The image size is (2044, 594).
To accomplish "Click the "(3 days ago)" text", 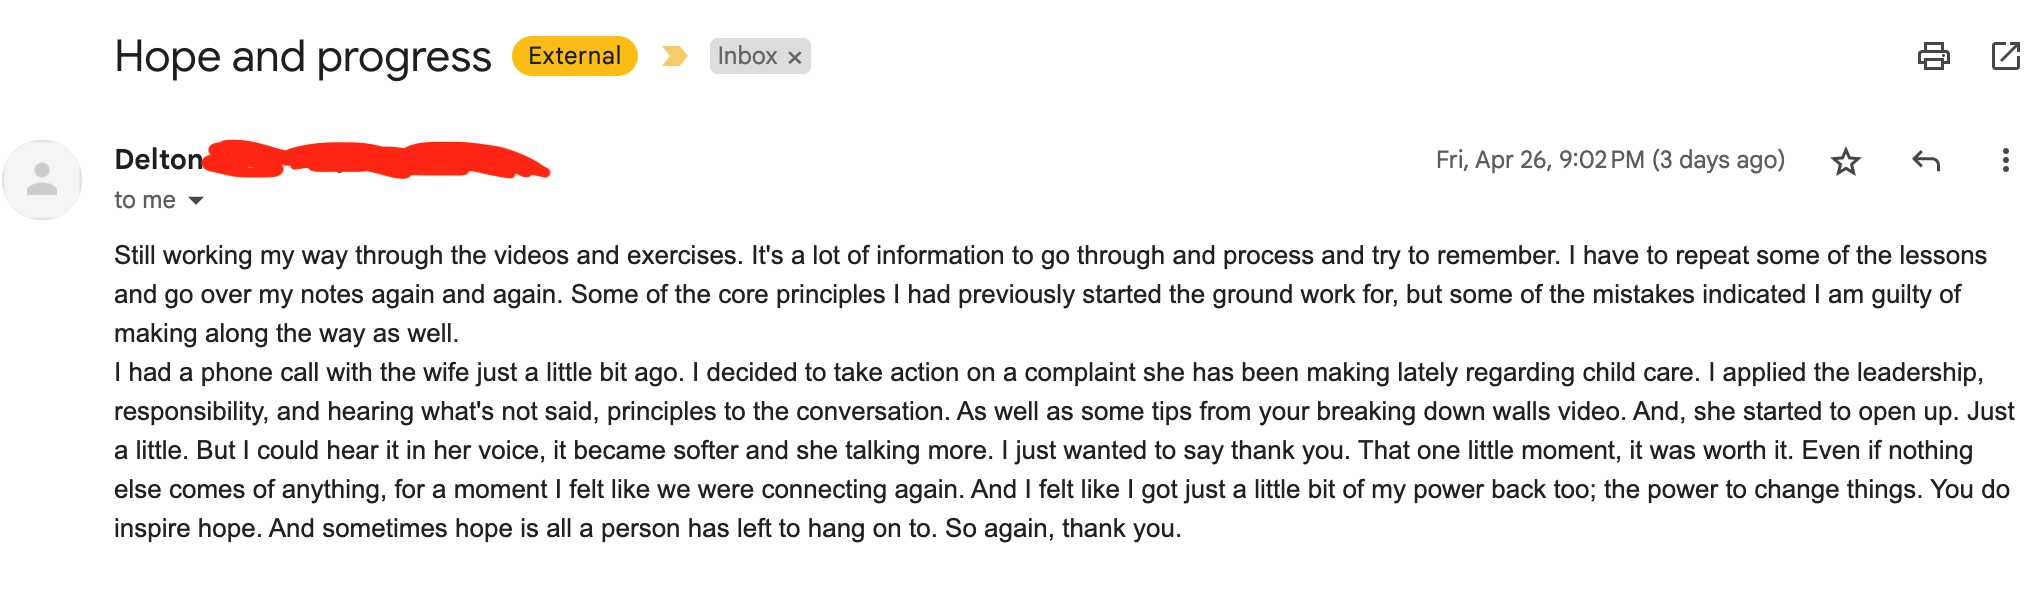I will pyautogui.click(x=1718, y=160).
